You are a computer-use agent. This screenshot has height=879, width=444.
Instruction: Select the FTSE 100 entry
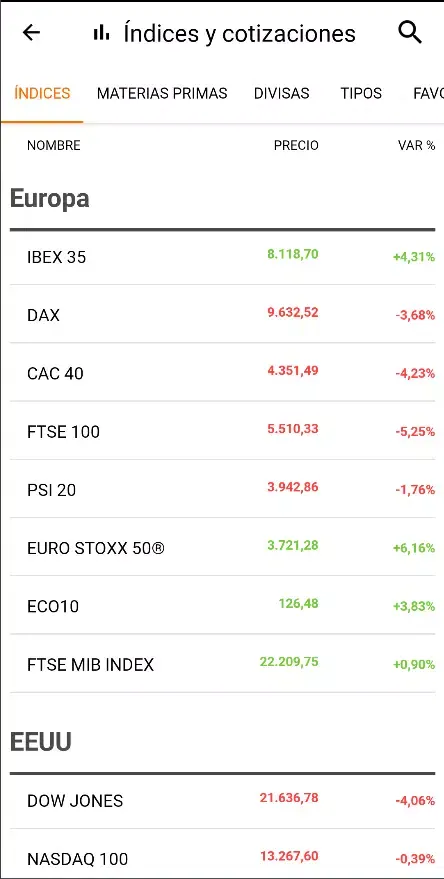(223, 431)
